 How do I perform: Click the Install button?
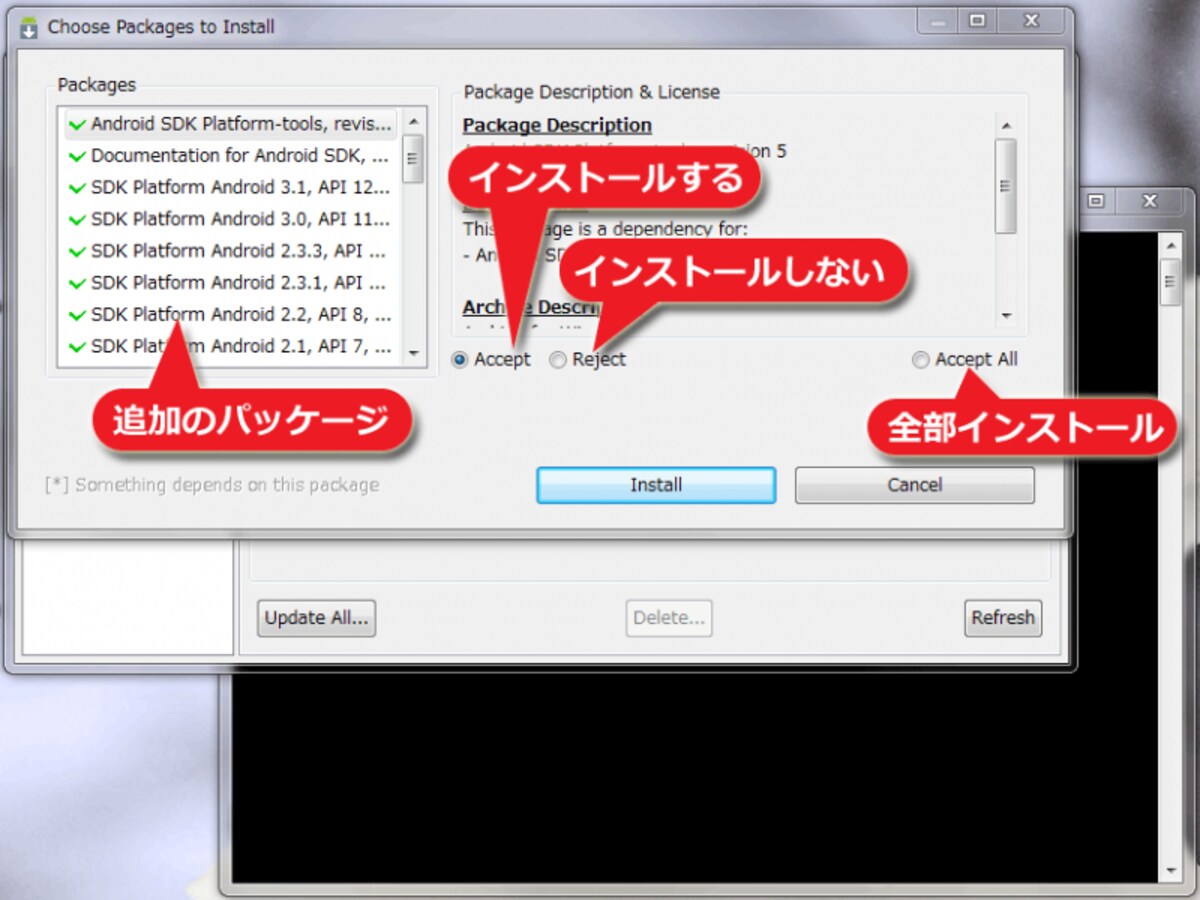[x=656, y=485]
